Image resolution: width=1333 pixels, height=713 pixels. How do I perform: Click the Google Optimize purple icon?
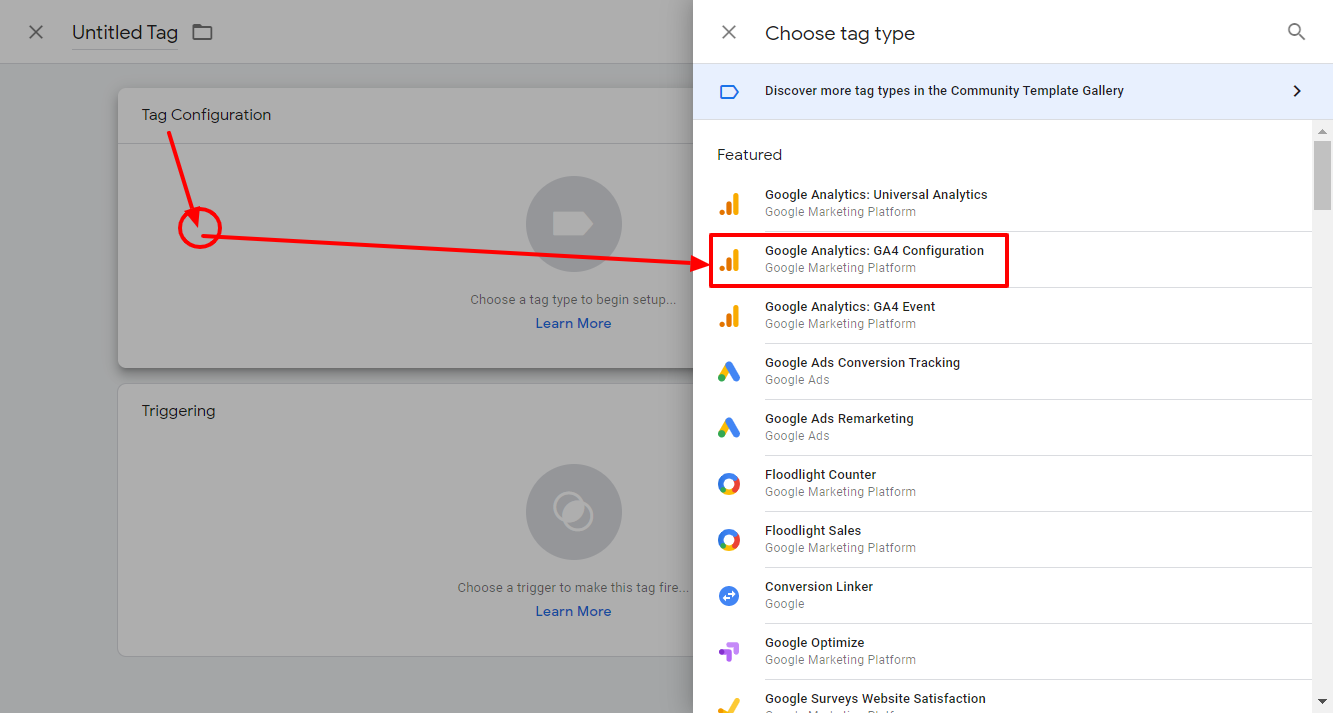(729, 652)
